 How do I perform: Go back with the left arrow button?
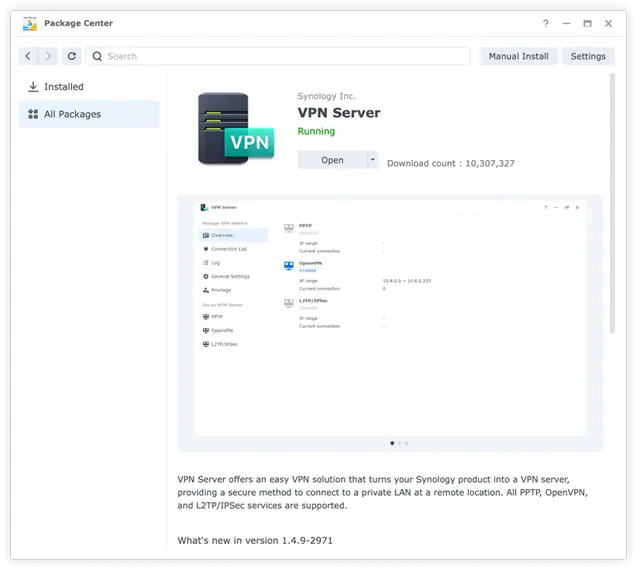(28, 56)
